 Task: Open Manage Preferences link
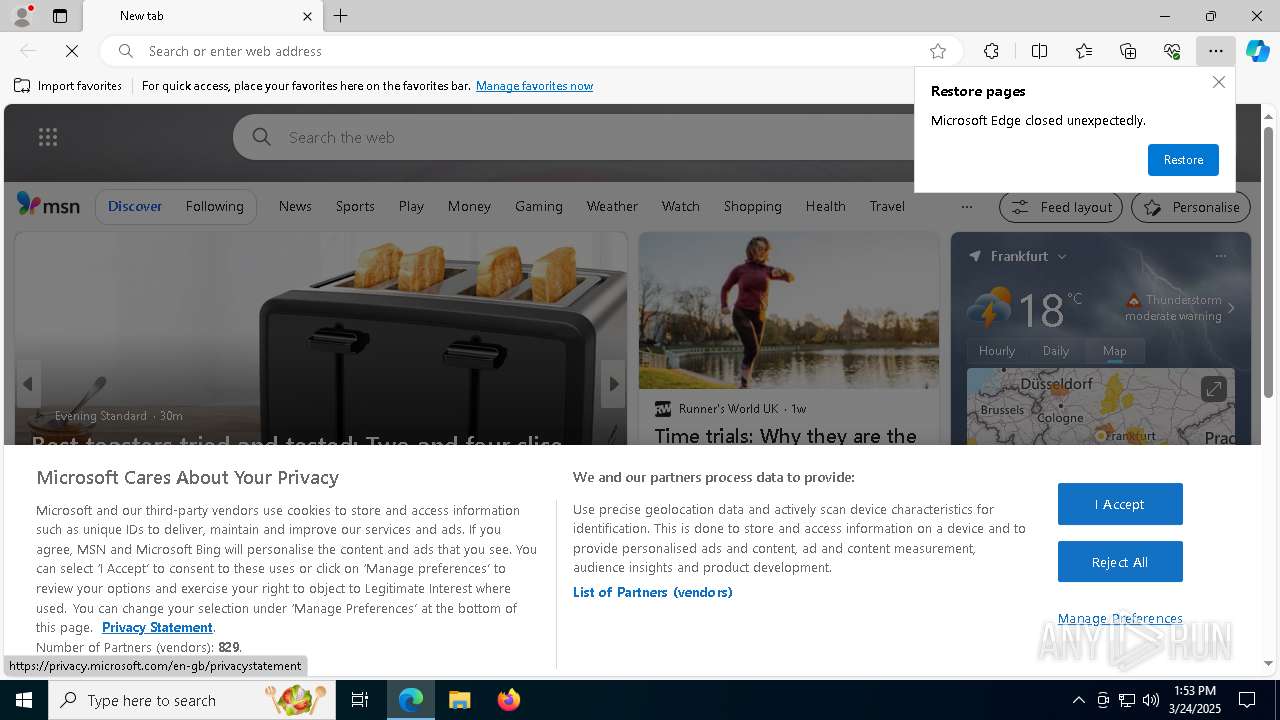tap(1120, 618)
